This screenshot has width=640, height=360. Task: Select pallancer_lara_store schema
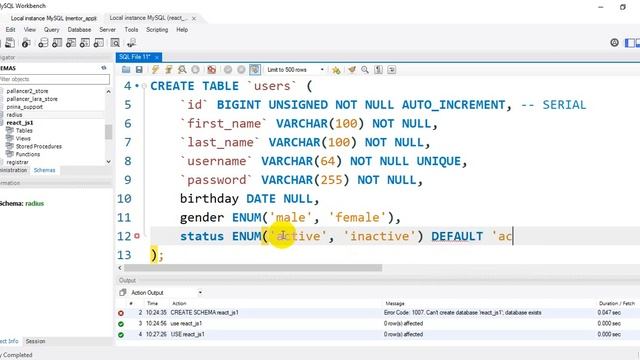32,99
